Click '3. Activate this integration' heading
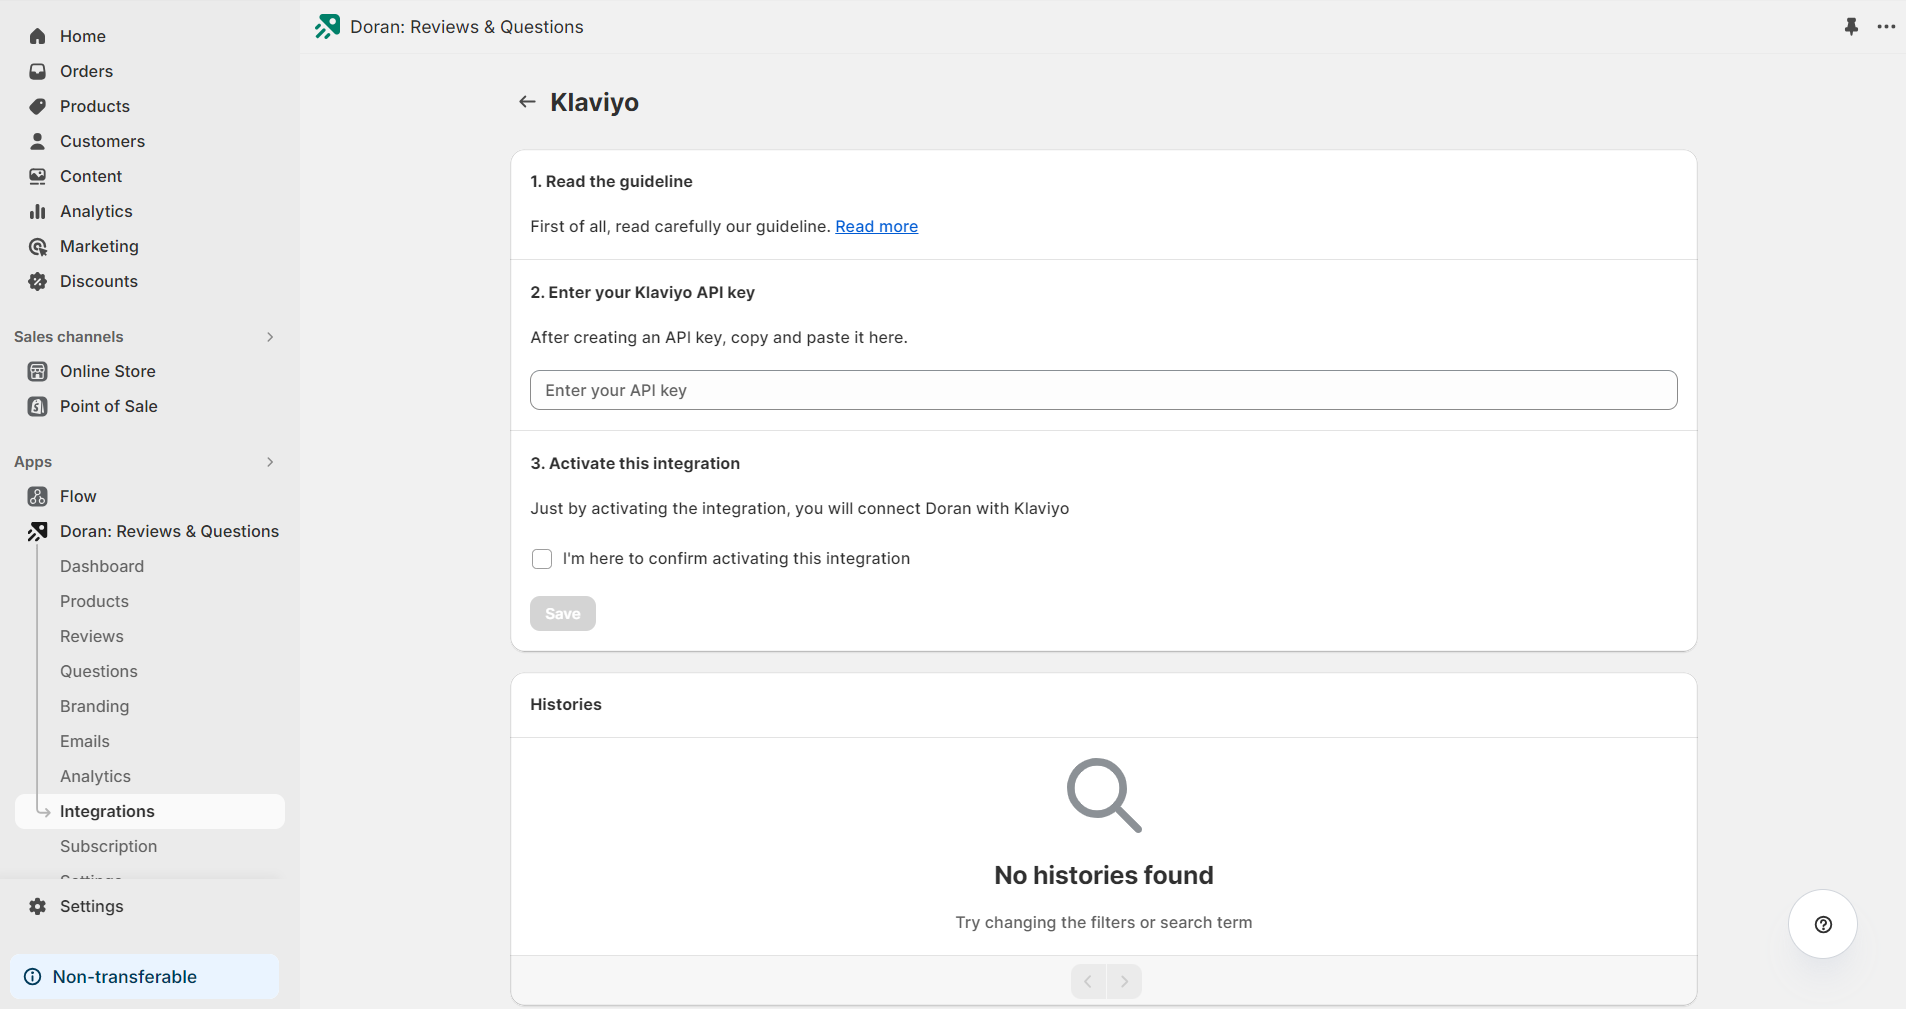 click(635, 463)
